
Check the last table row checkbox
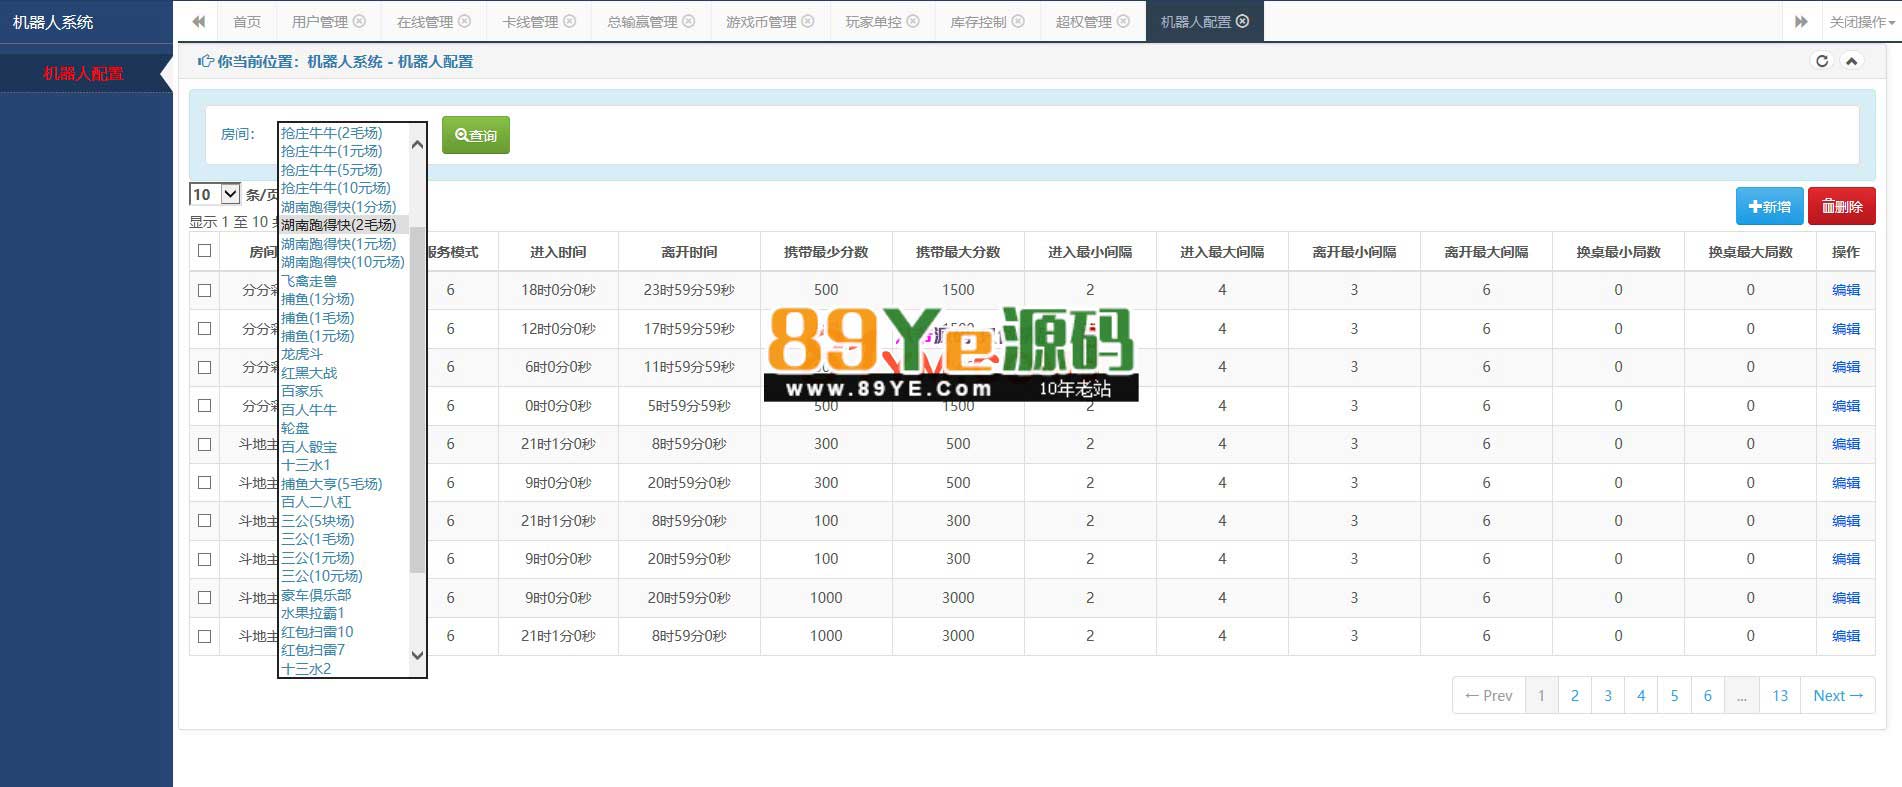205,636
